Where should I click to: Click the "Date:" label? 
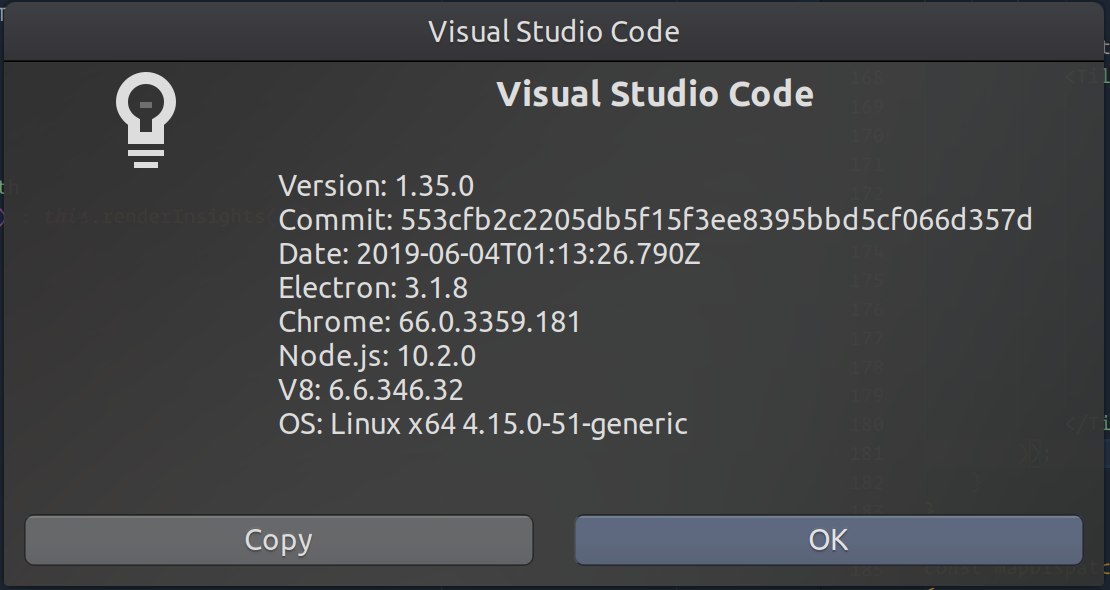point(314,255)
